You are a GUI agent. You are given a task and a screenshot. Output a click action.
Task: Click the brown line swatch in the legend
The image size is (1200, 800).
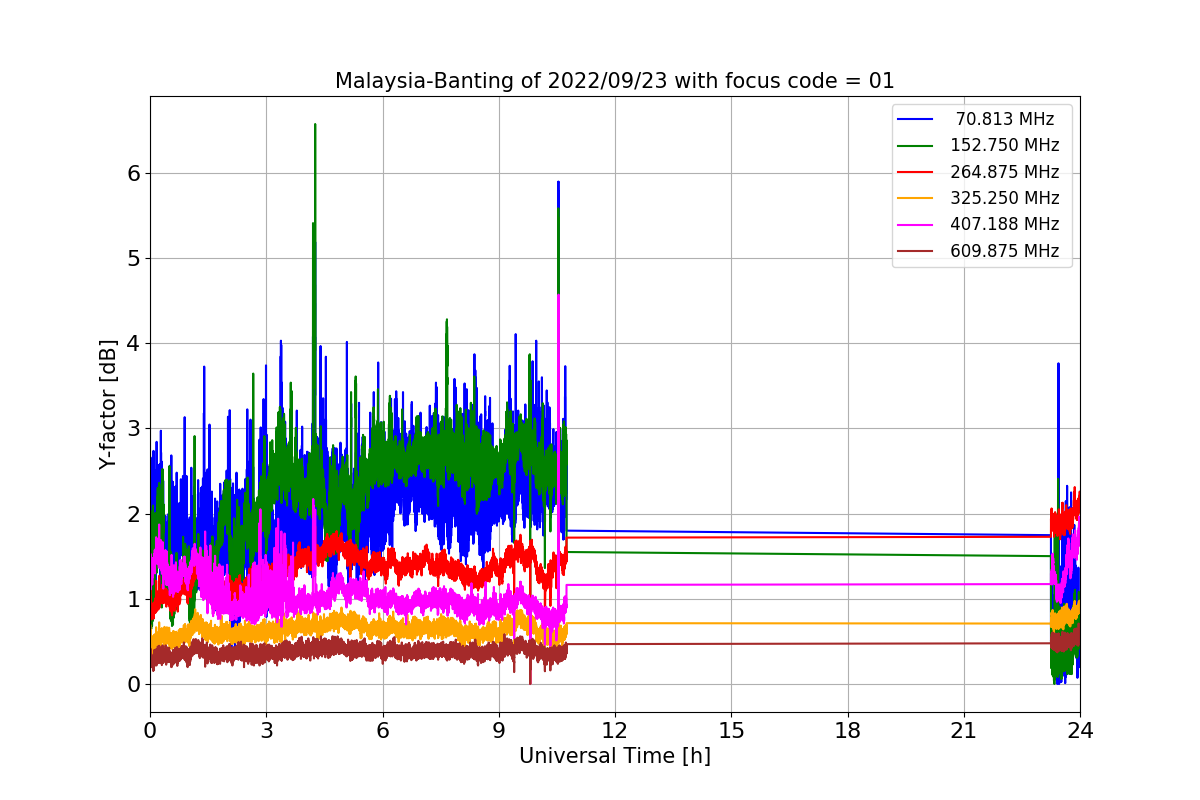[x=915, y=251]
